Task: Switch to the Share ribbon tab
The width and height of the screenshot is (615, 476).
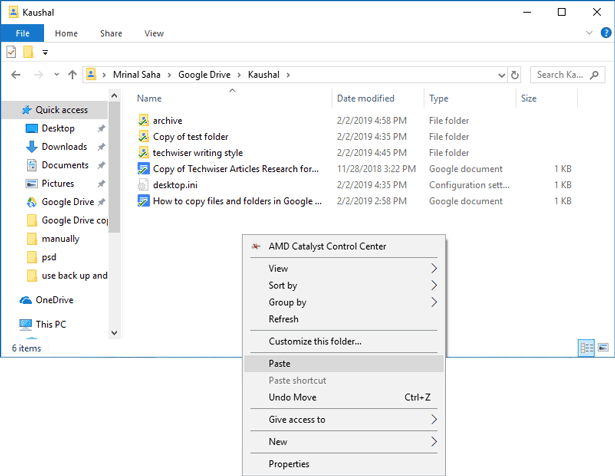Action: pos(111,33)
